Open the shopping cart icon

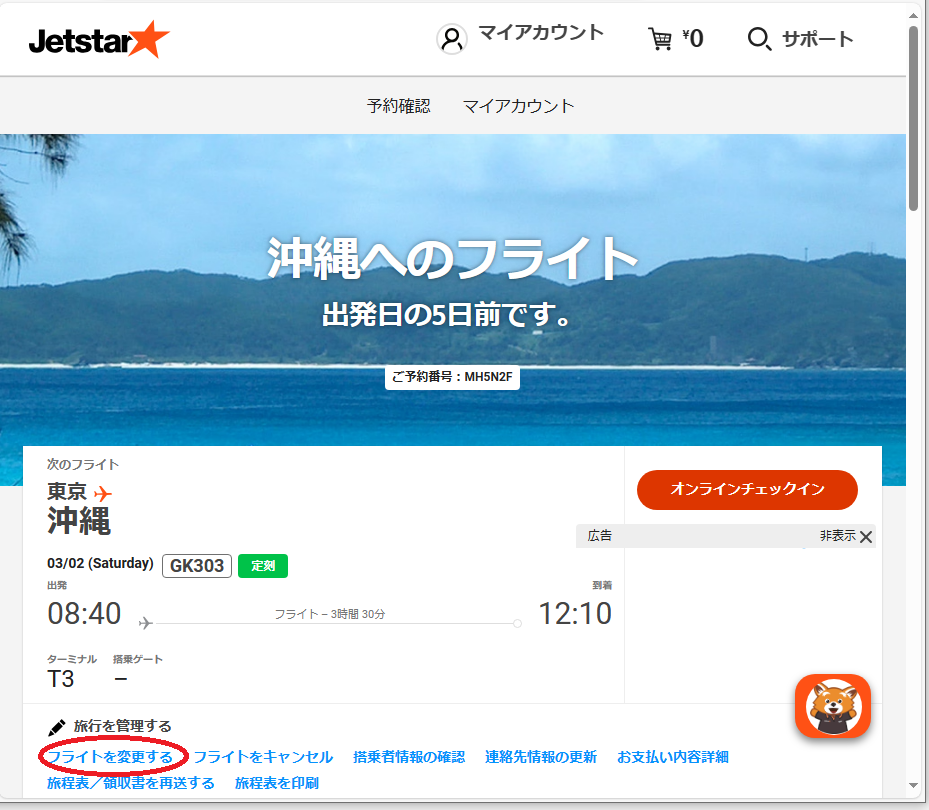660,39
